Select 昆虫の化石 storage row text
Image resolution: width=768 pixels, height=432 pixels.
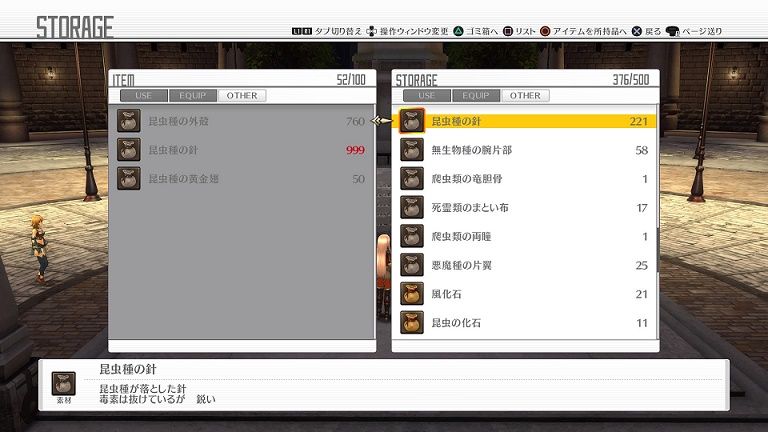[456, 323]
